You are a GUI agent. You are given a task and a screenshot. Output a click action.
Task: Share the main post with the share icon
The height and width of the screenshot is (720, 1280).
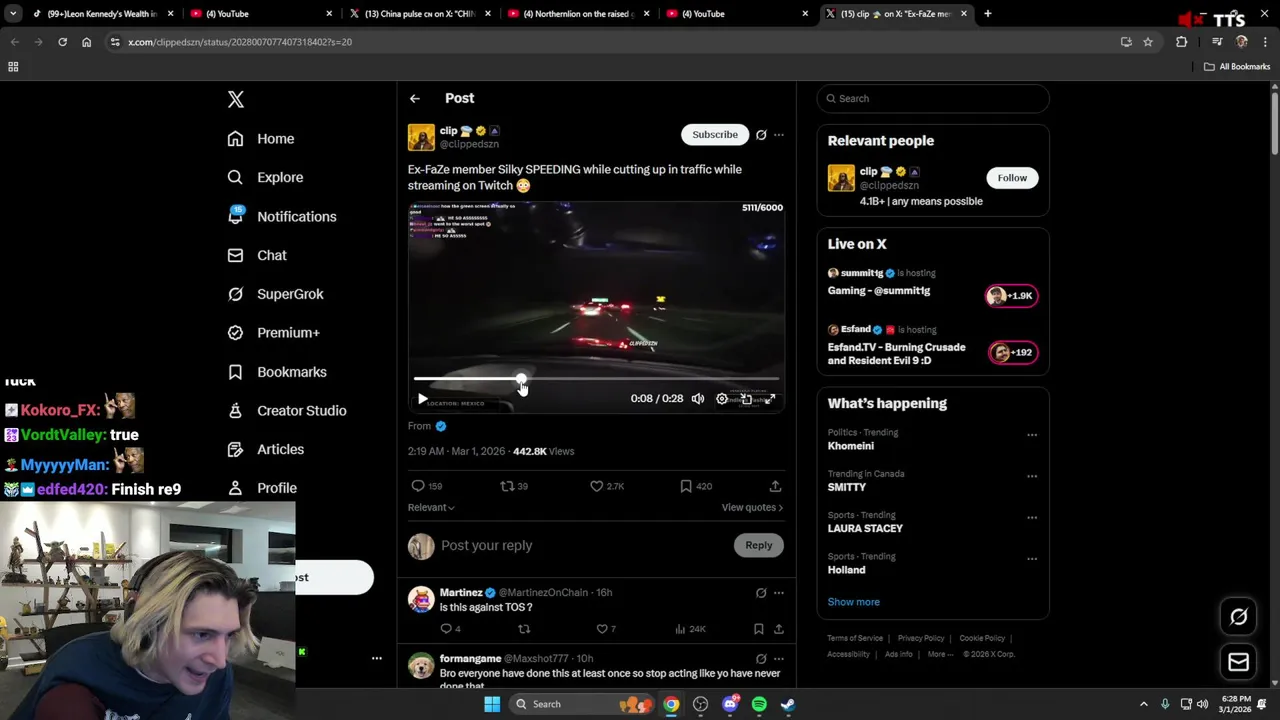pos(775,486)
